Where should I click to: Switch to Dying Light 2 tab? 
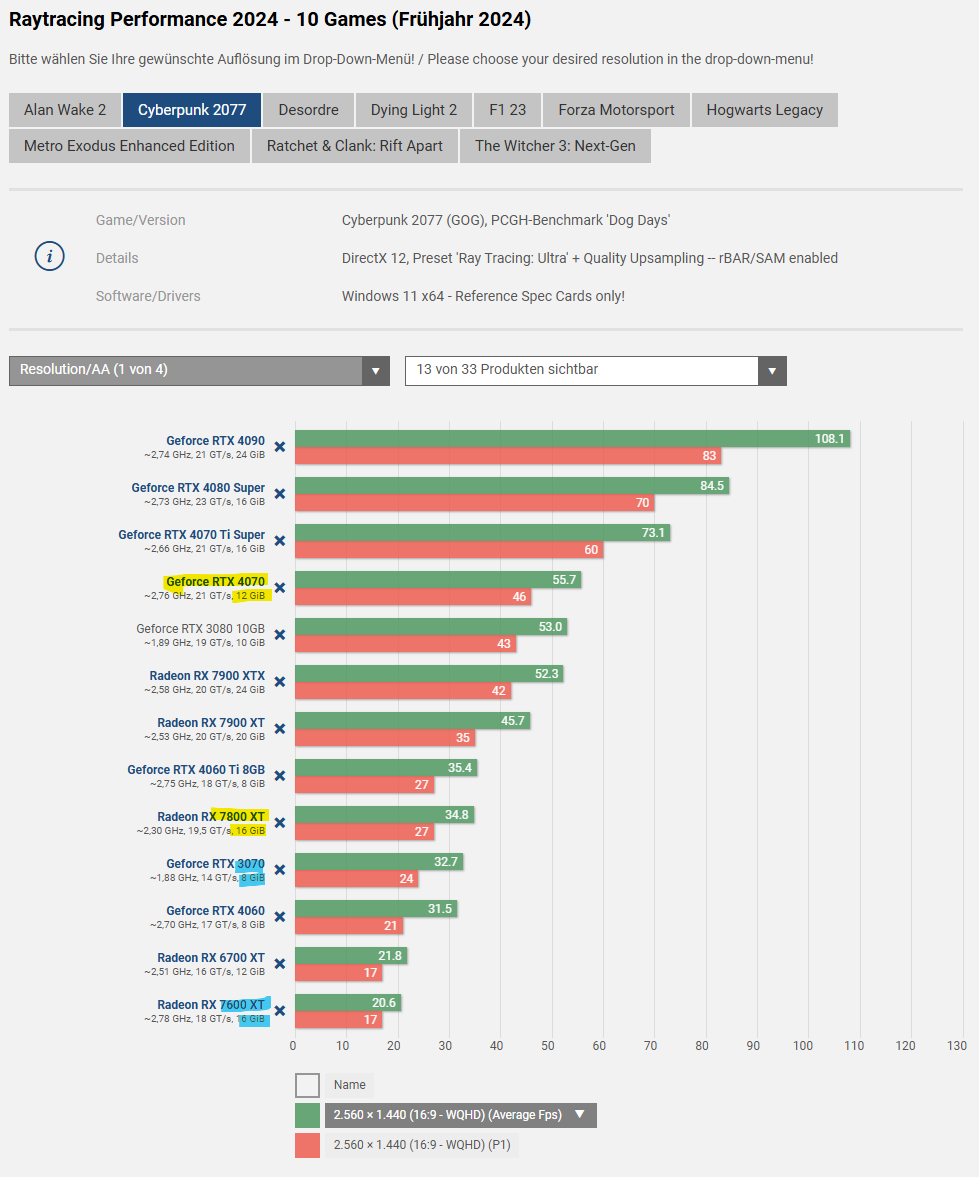(x=414, y=110)
